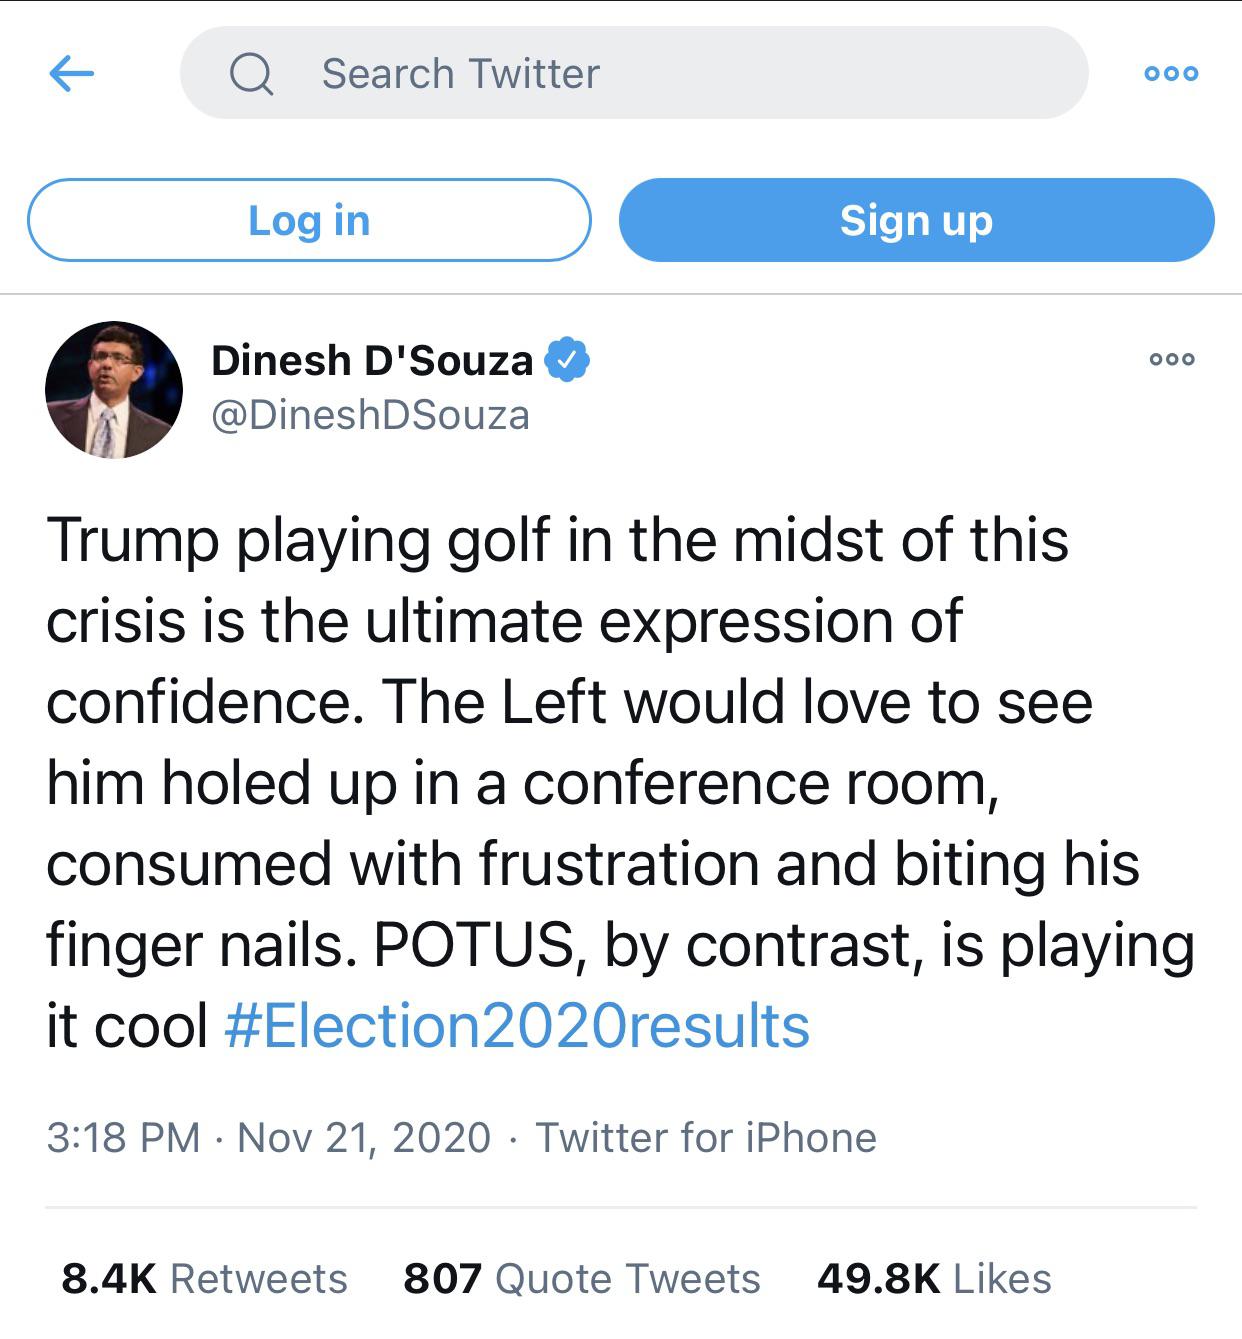This screenshot has width=1242, height=1339.
Task: Open the #Election2020results hashtag
Action: pos(517,1027)
